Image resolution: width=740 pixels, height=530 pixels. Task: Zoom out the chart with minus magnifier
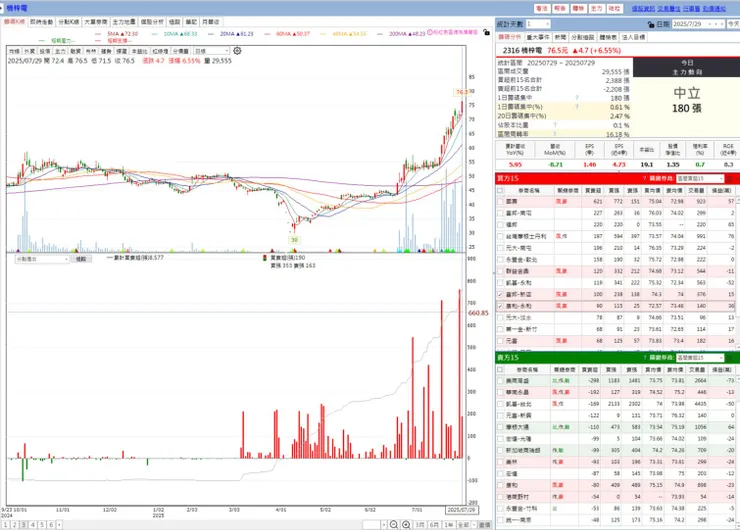pos(394,524)
